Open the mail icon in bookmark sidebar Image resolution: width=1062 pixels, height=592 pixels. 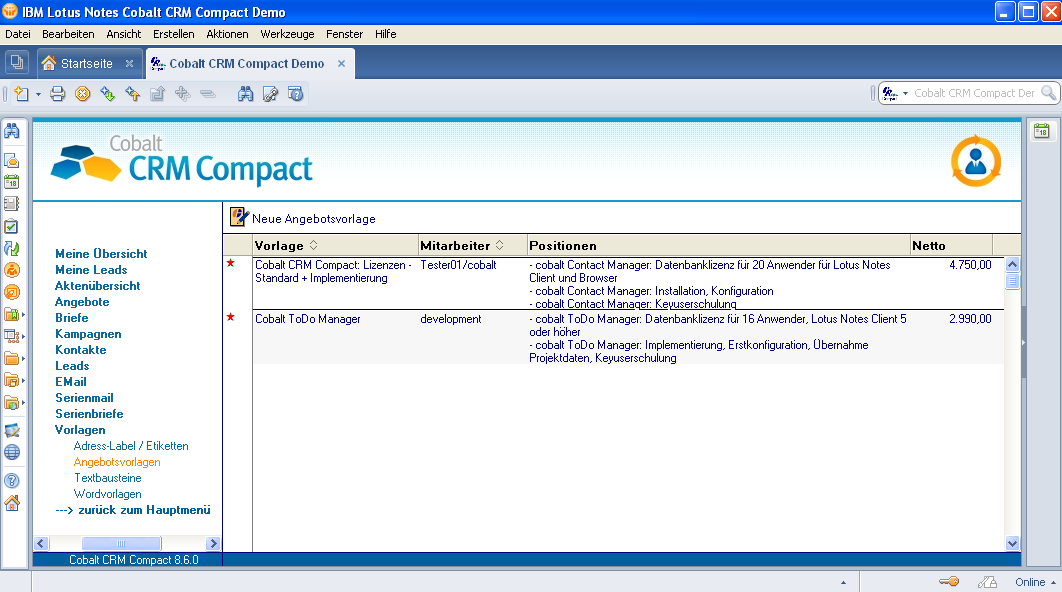[12, 161]
